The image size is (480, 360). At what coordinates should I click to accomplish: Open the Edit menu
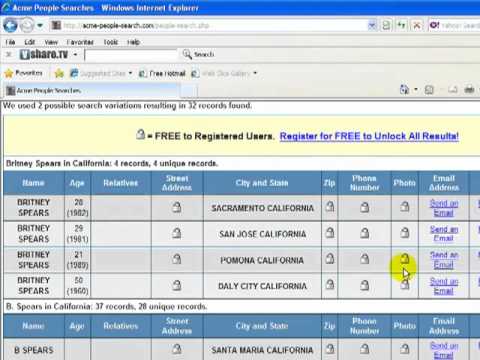[29, 42]
